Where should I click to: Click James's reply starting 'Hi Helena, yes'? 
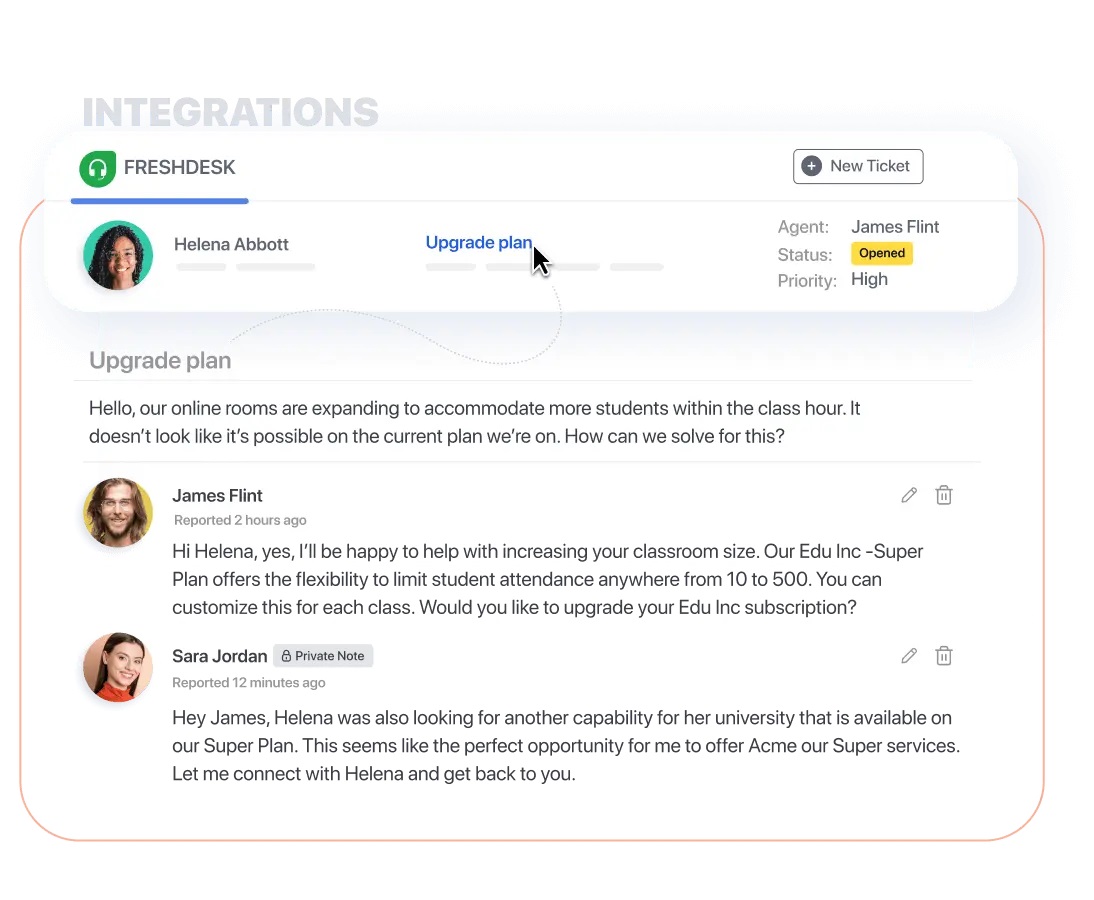548,579
